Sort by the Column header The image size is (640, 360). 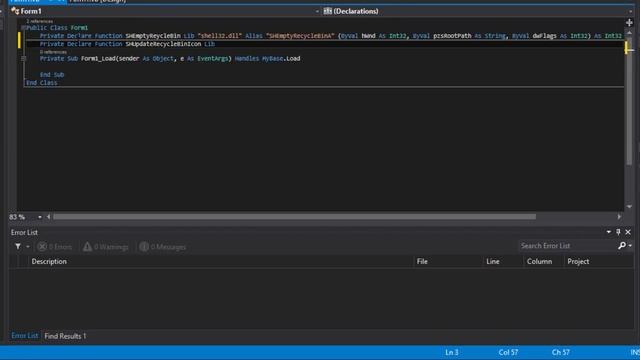[543, 261]
